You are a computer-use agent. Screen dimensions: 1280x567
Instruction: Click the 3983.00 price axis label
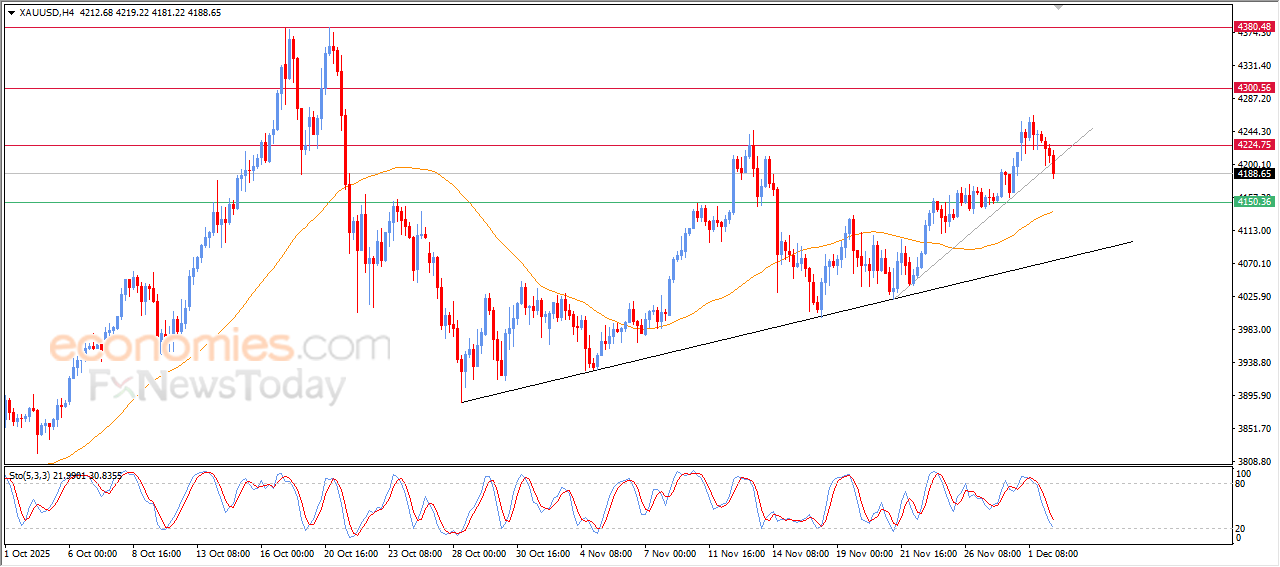(x=1254, y=330)
